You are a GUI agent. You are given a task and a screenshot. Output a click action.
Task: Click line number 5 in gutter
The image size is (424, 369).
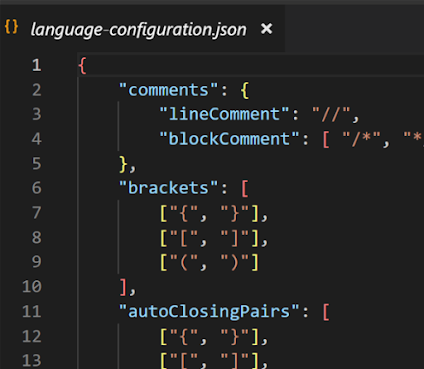37,164
